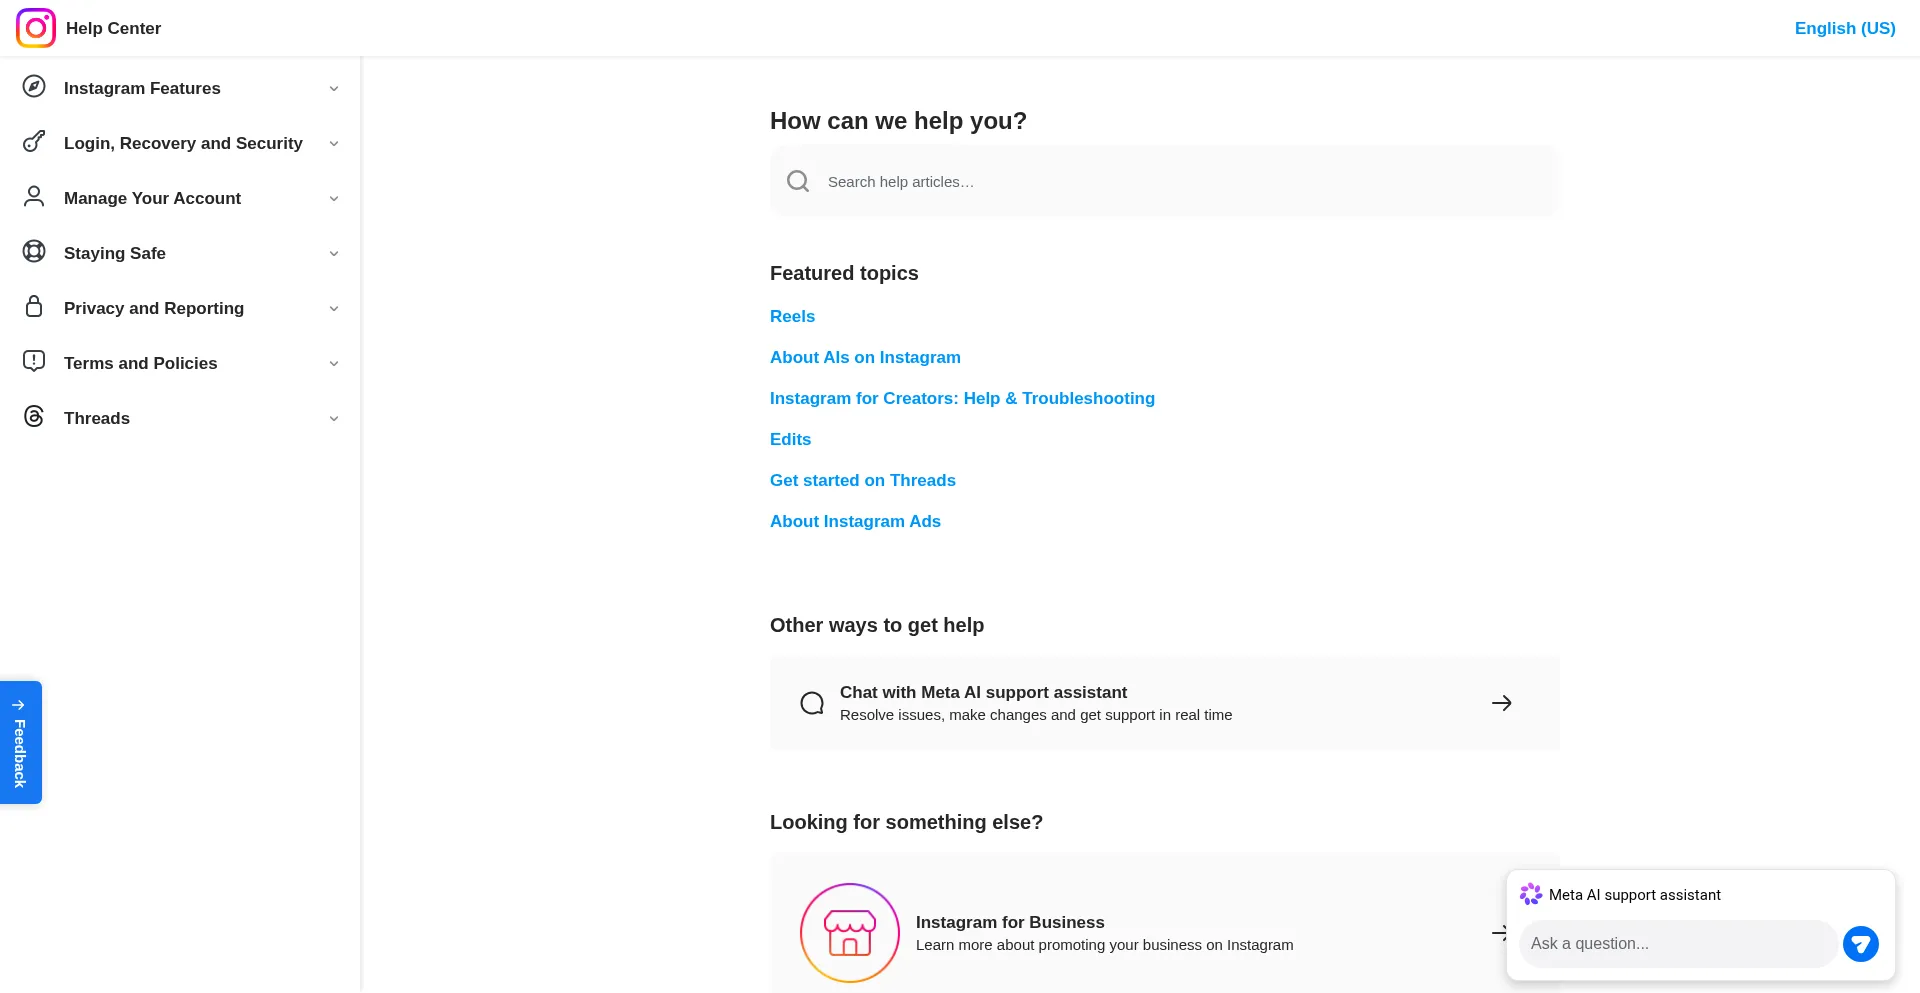Viewport: 1920px width, 993px height.
Task: Click the chat bubble icon for Meta AI support
Action: point(812,703)
